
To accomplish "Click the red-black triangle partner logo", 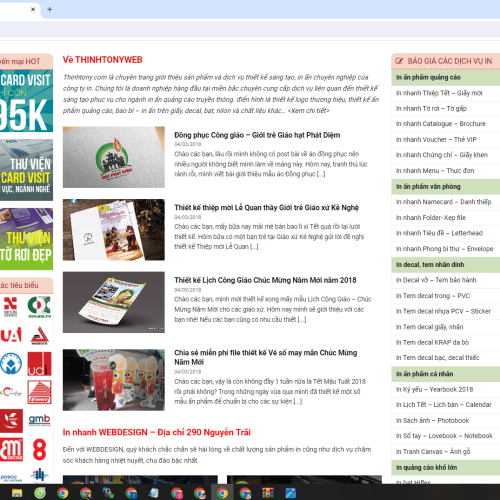I will tap(40, 335).
